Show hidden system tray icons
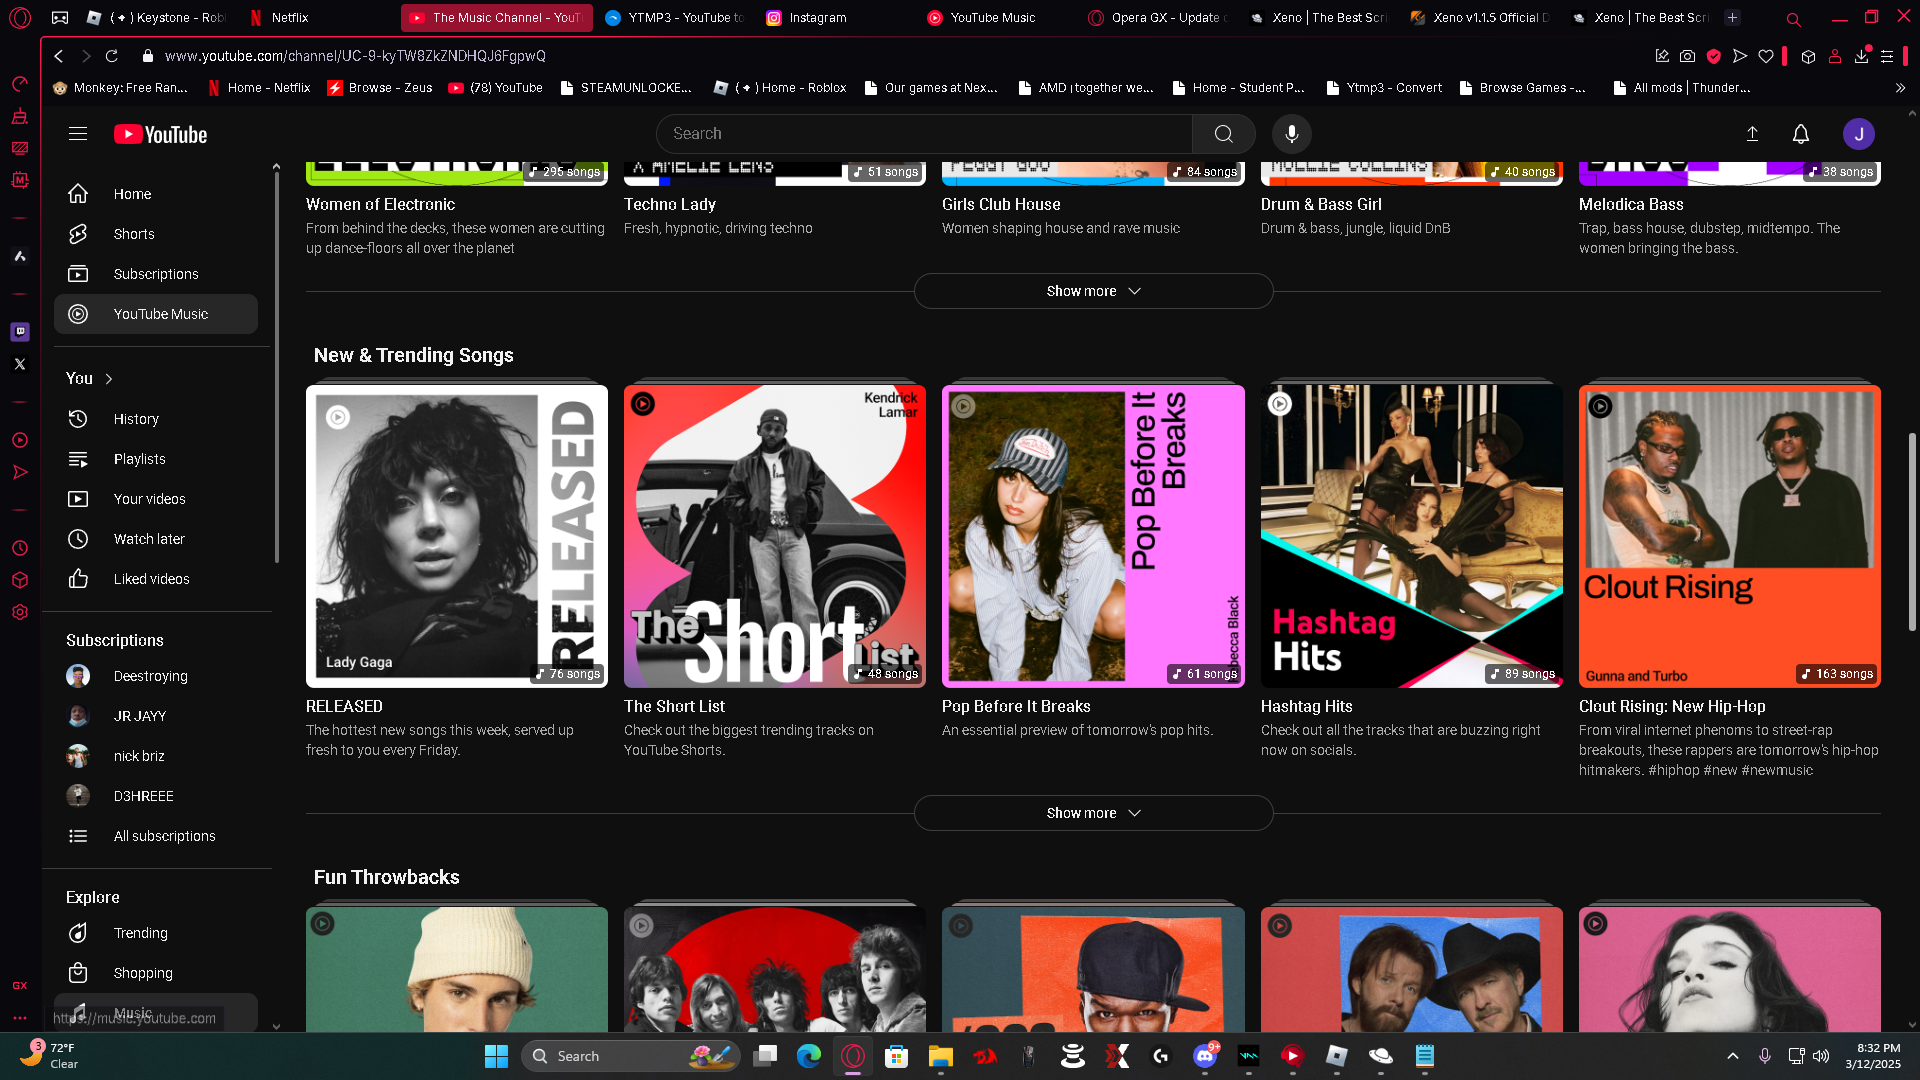1920x1080 pixels. [x=1733, y=1056]
